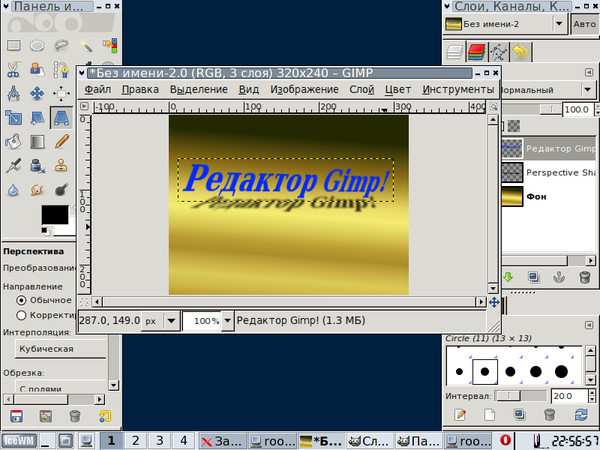Select the Blend gradient tool
Viewport: 600px width, 450px height.
[x=38, y=142]
